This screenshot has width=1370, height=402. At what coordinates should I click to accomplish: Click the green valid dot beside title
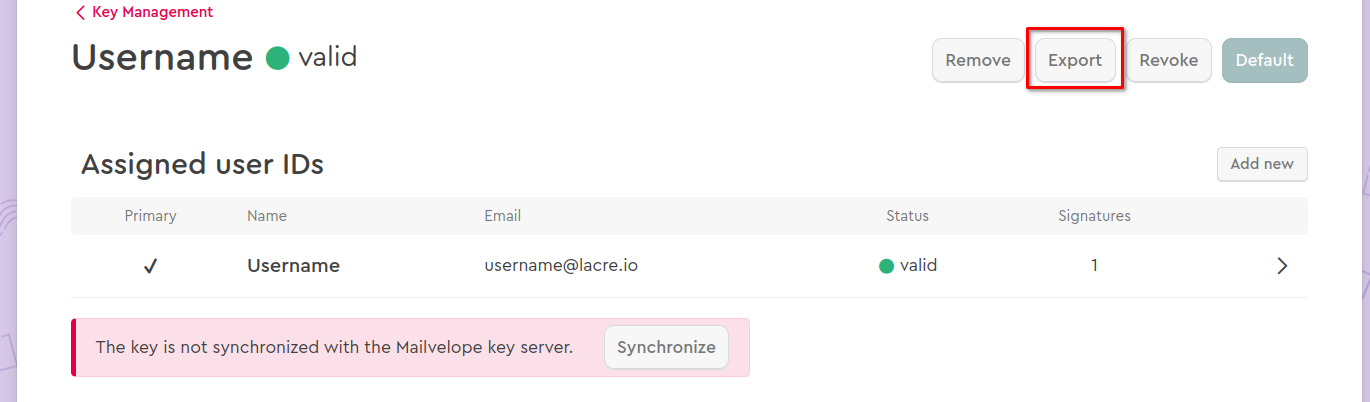(x=277, y=58)
